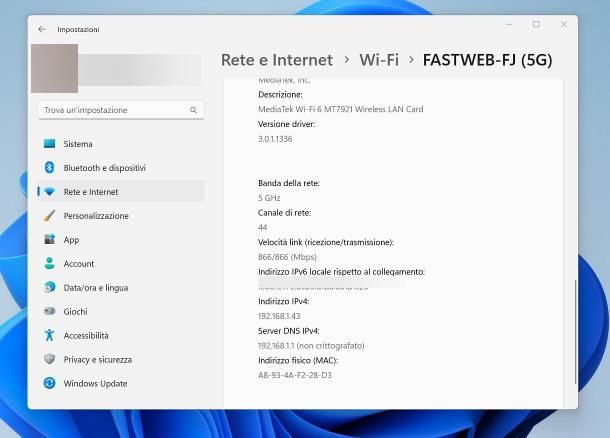Viewport: 610px width, 438px height.
Task: Click the Personalizzazione paintbrush icon
Action: tap(49, 215)
